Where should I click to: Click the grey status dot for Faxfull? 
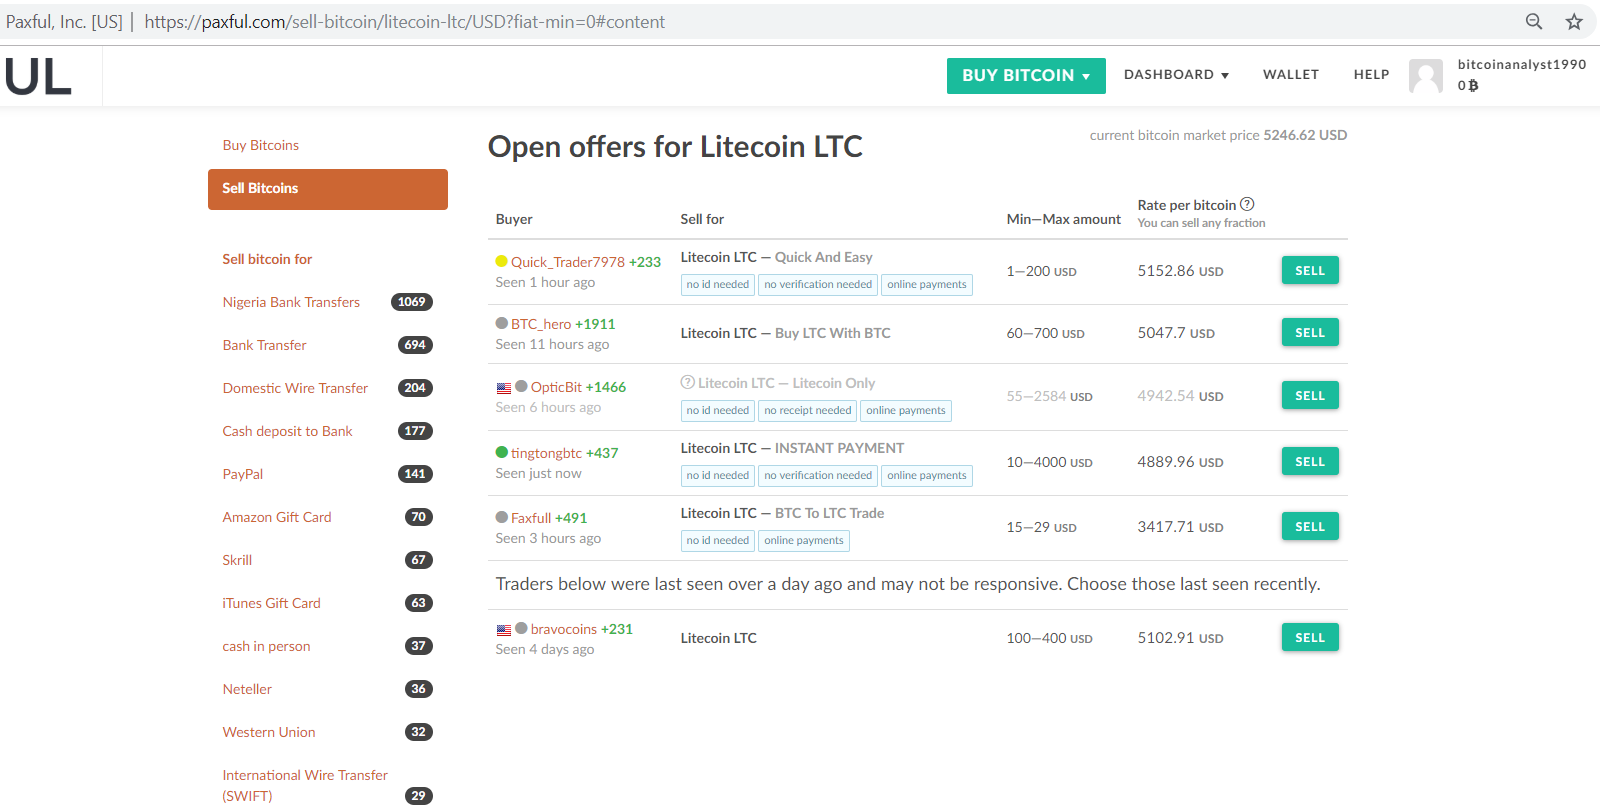[x=502, y=517]
